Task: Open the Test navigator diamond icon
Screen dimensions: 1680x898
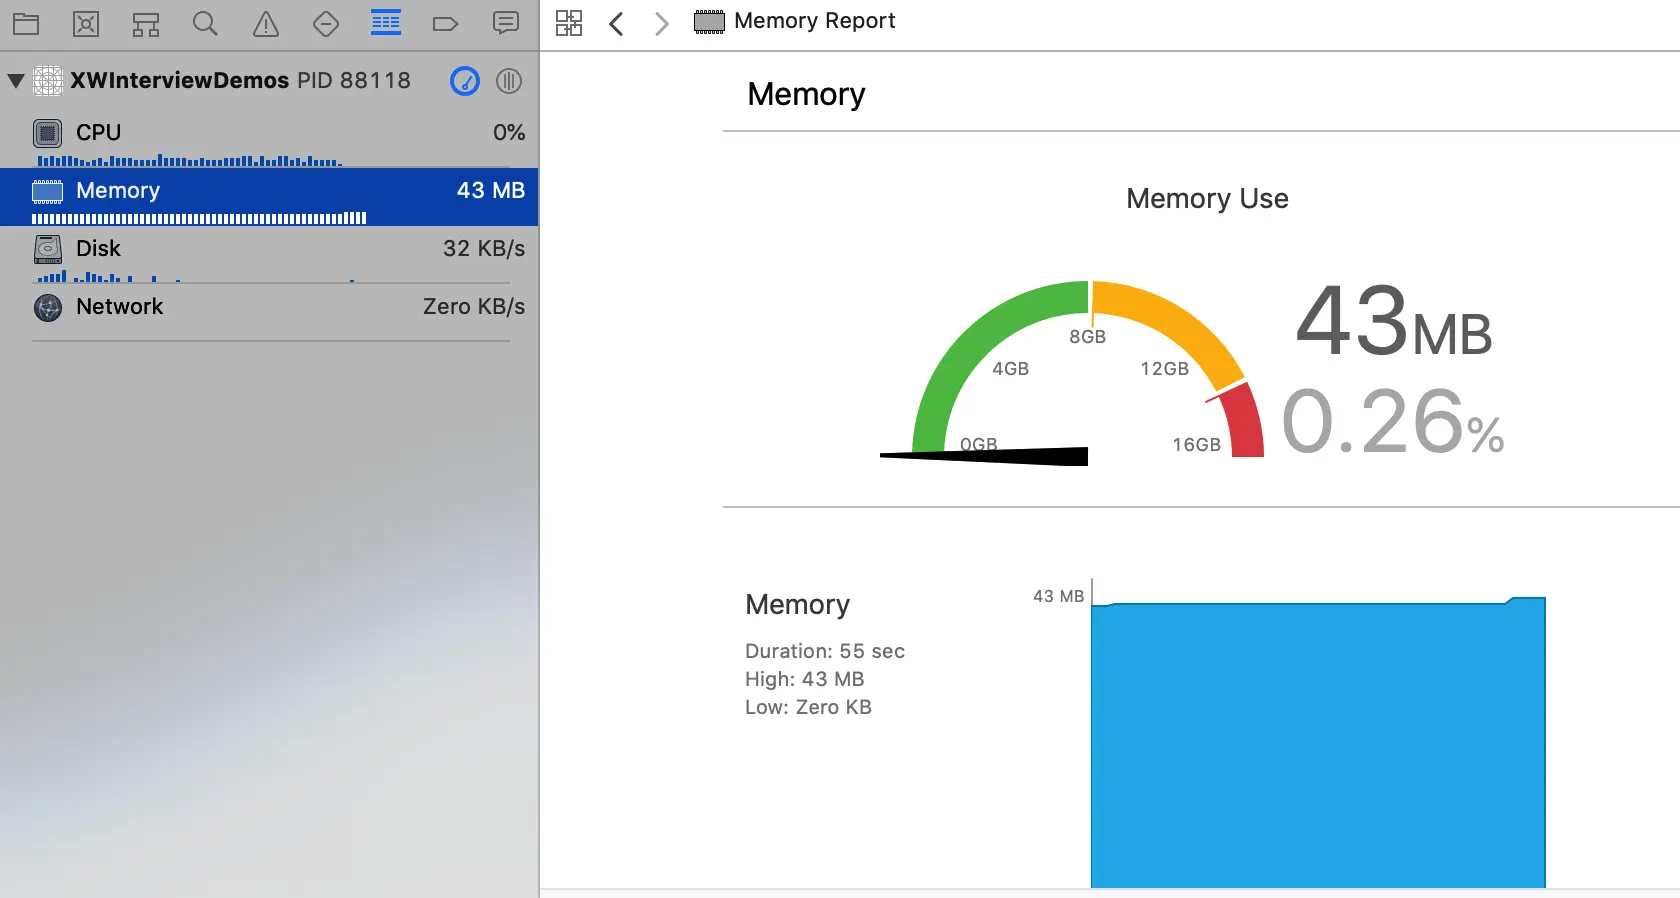Action: pyautogui.click(x=326, y=23)
